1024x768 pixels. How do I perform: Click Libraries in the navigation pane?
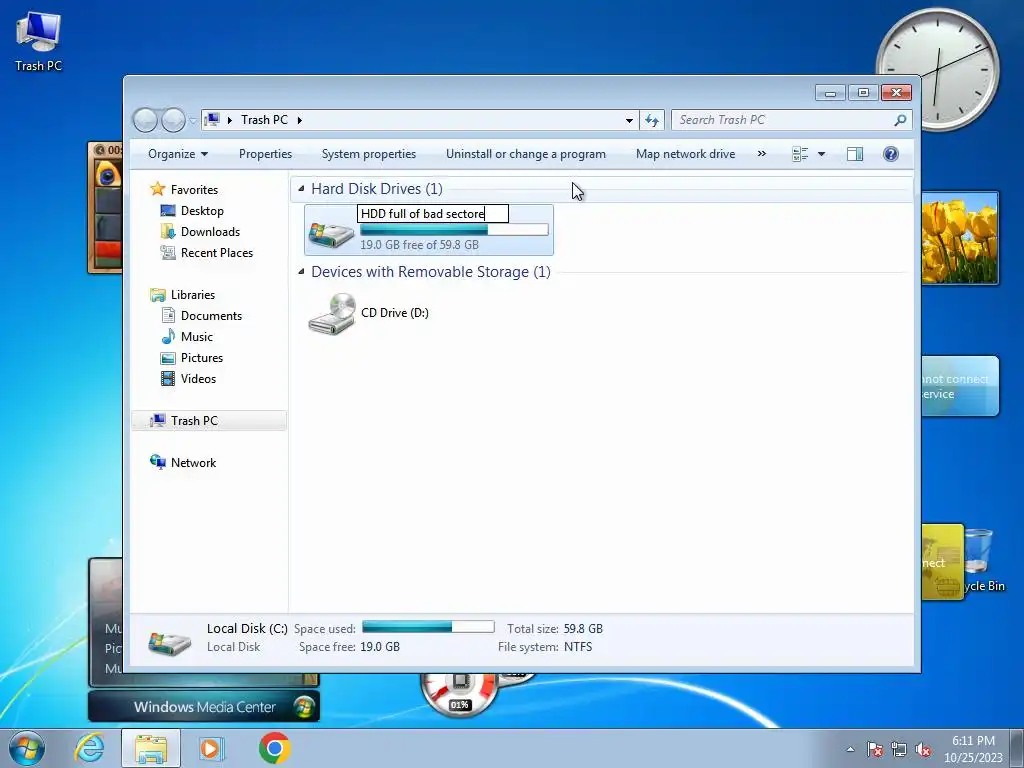[193, 295]
